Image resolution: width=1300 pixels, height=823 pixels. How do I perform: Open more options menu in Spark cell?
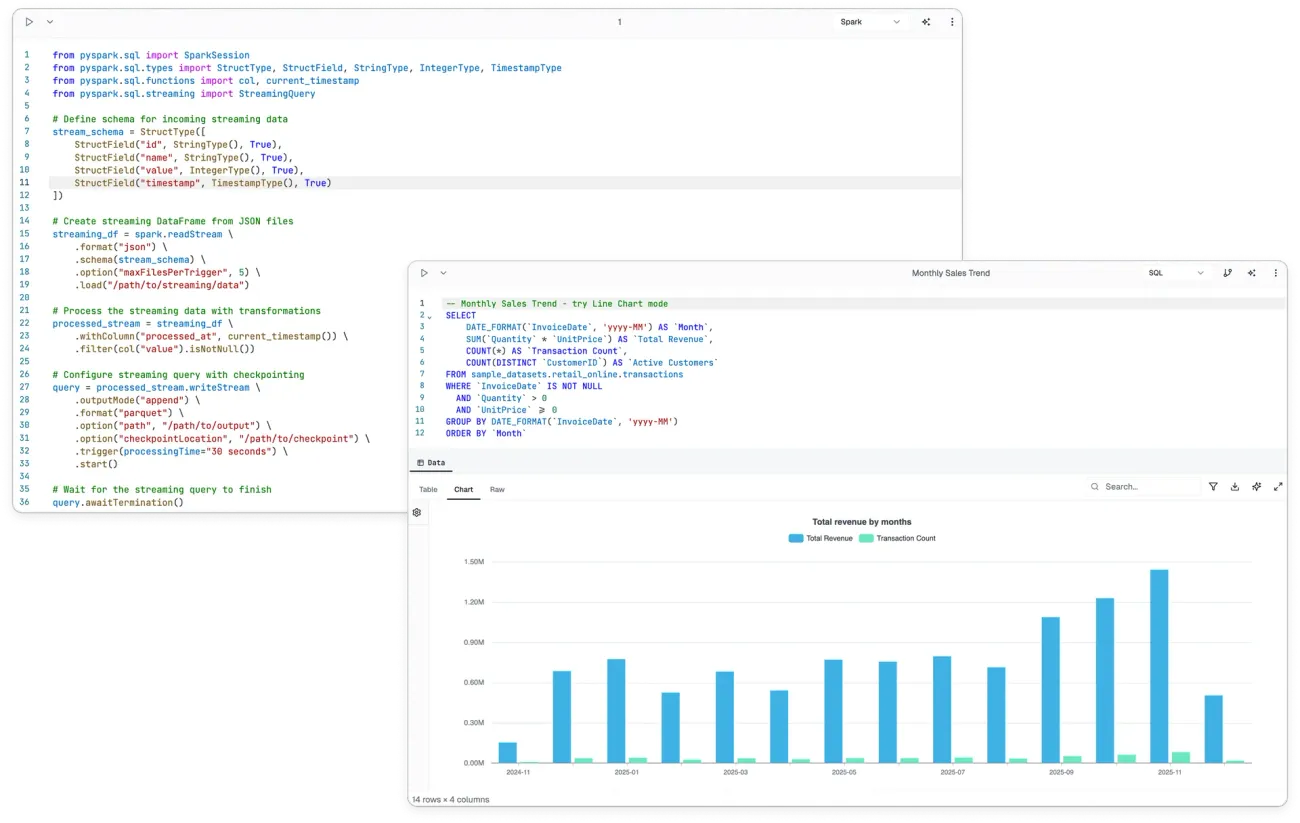coord(951,22)
